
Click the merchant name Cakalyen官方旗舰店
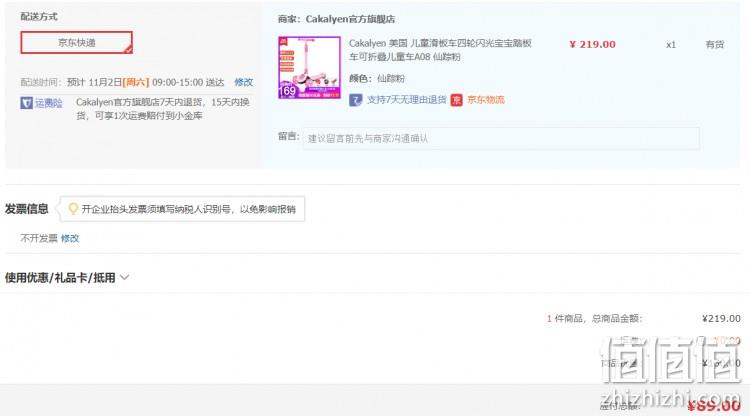(x=350, y=19)
